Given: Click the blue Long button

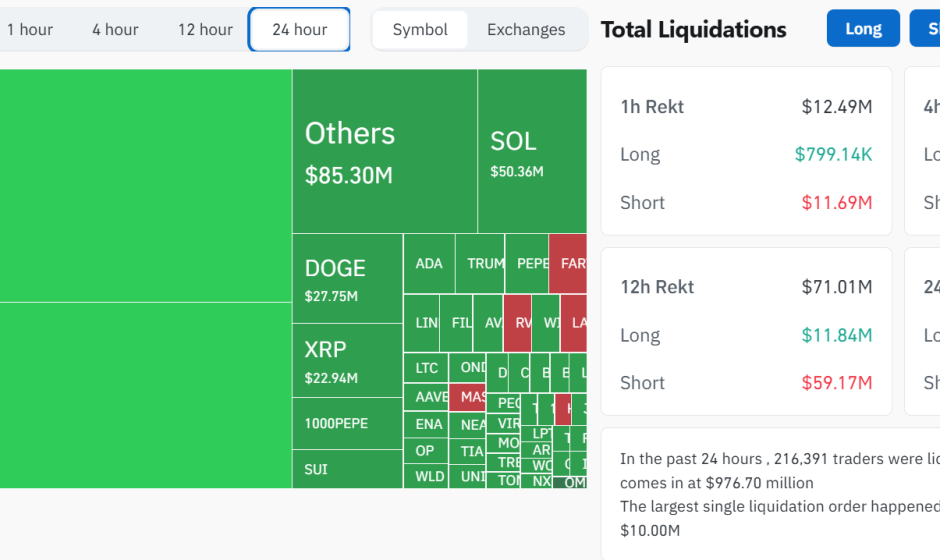Looking at the screenshot, I should [863, 28].
